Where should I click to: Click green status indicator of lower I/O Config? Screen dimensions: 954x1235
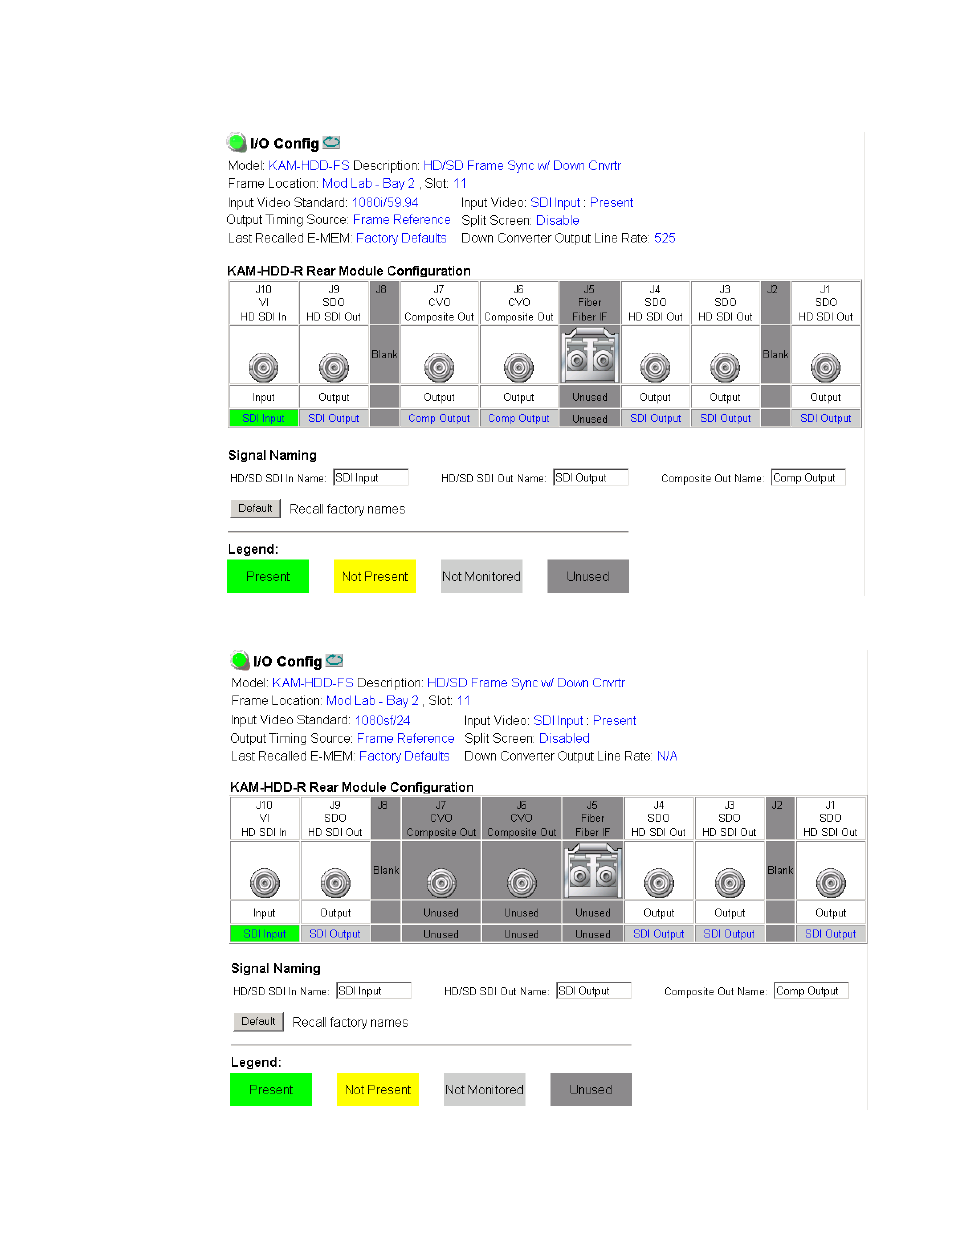[x=240, y=660]
